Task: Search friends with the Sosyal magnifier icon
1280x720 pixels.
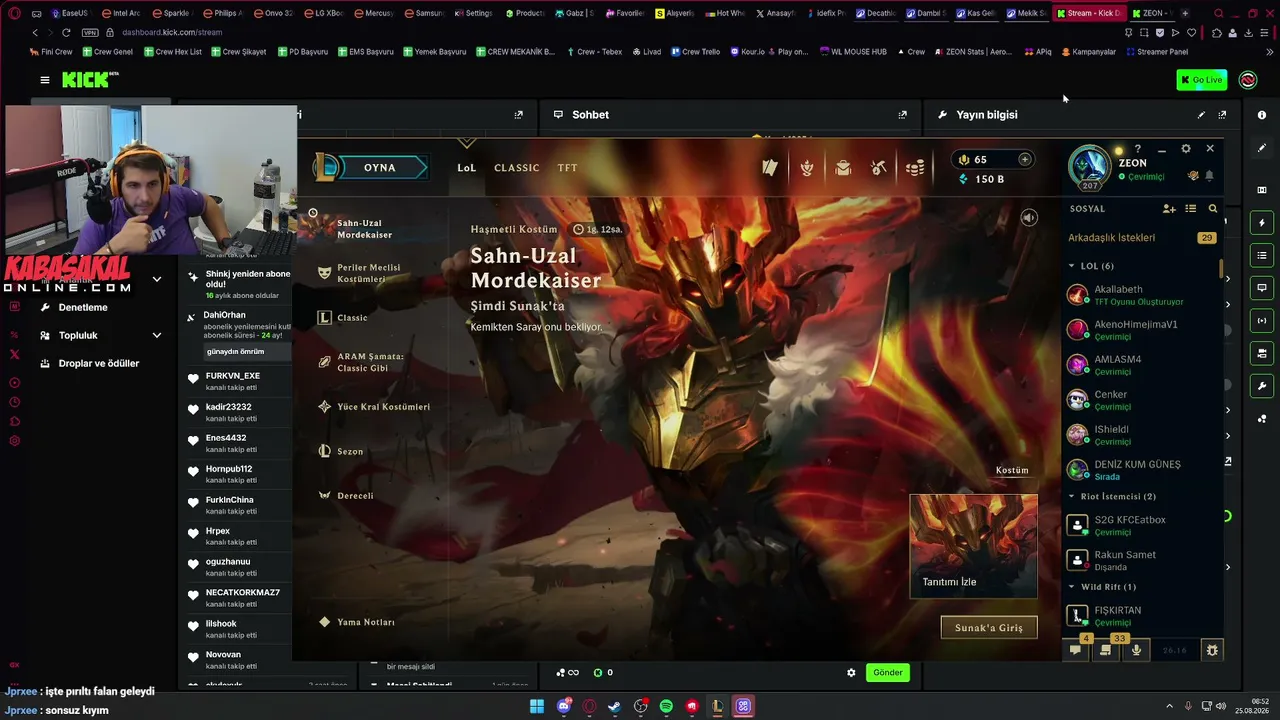Action: (1213, 209)
